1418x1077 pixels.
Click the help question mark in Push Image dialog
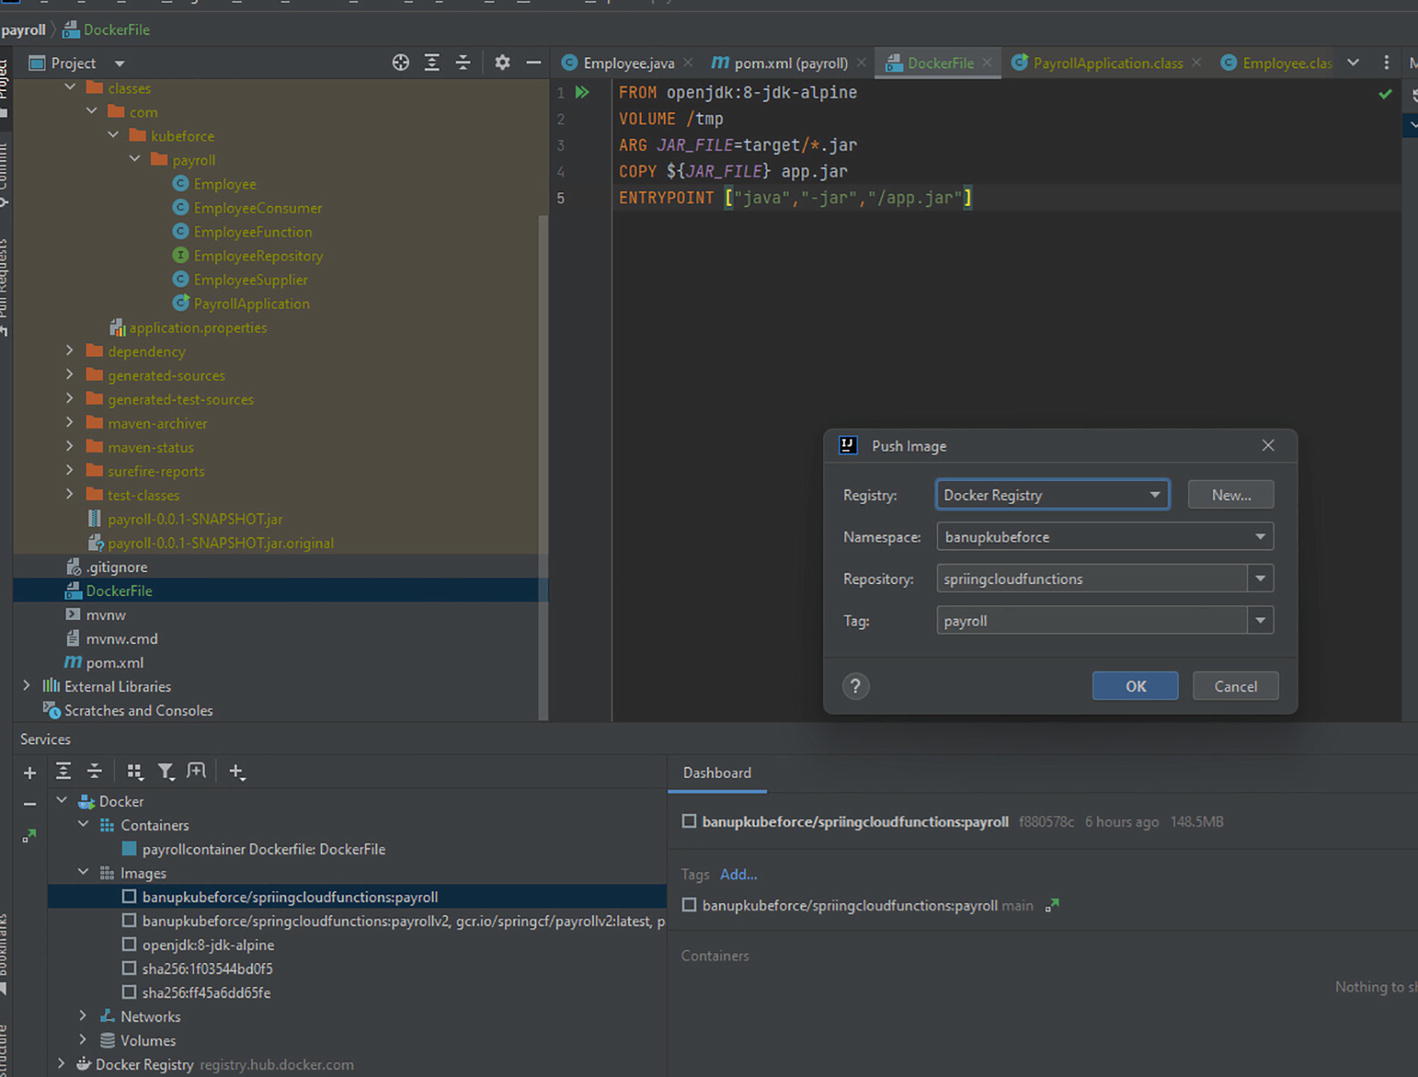(855, 686)
